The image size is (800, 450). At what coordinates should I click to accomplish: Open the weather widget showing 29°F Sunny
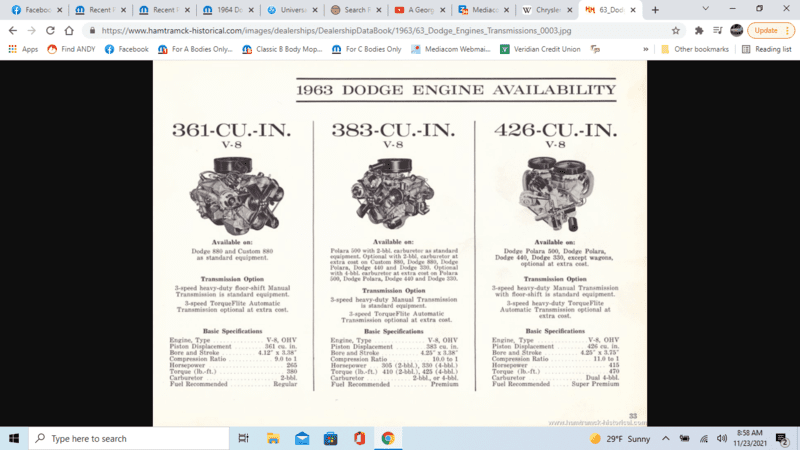click(x=619, y=439)
